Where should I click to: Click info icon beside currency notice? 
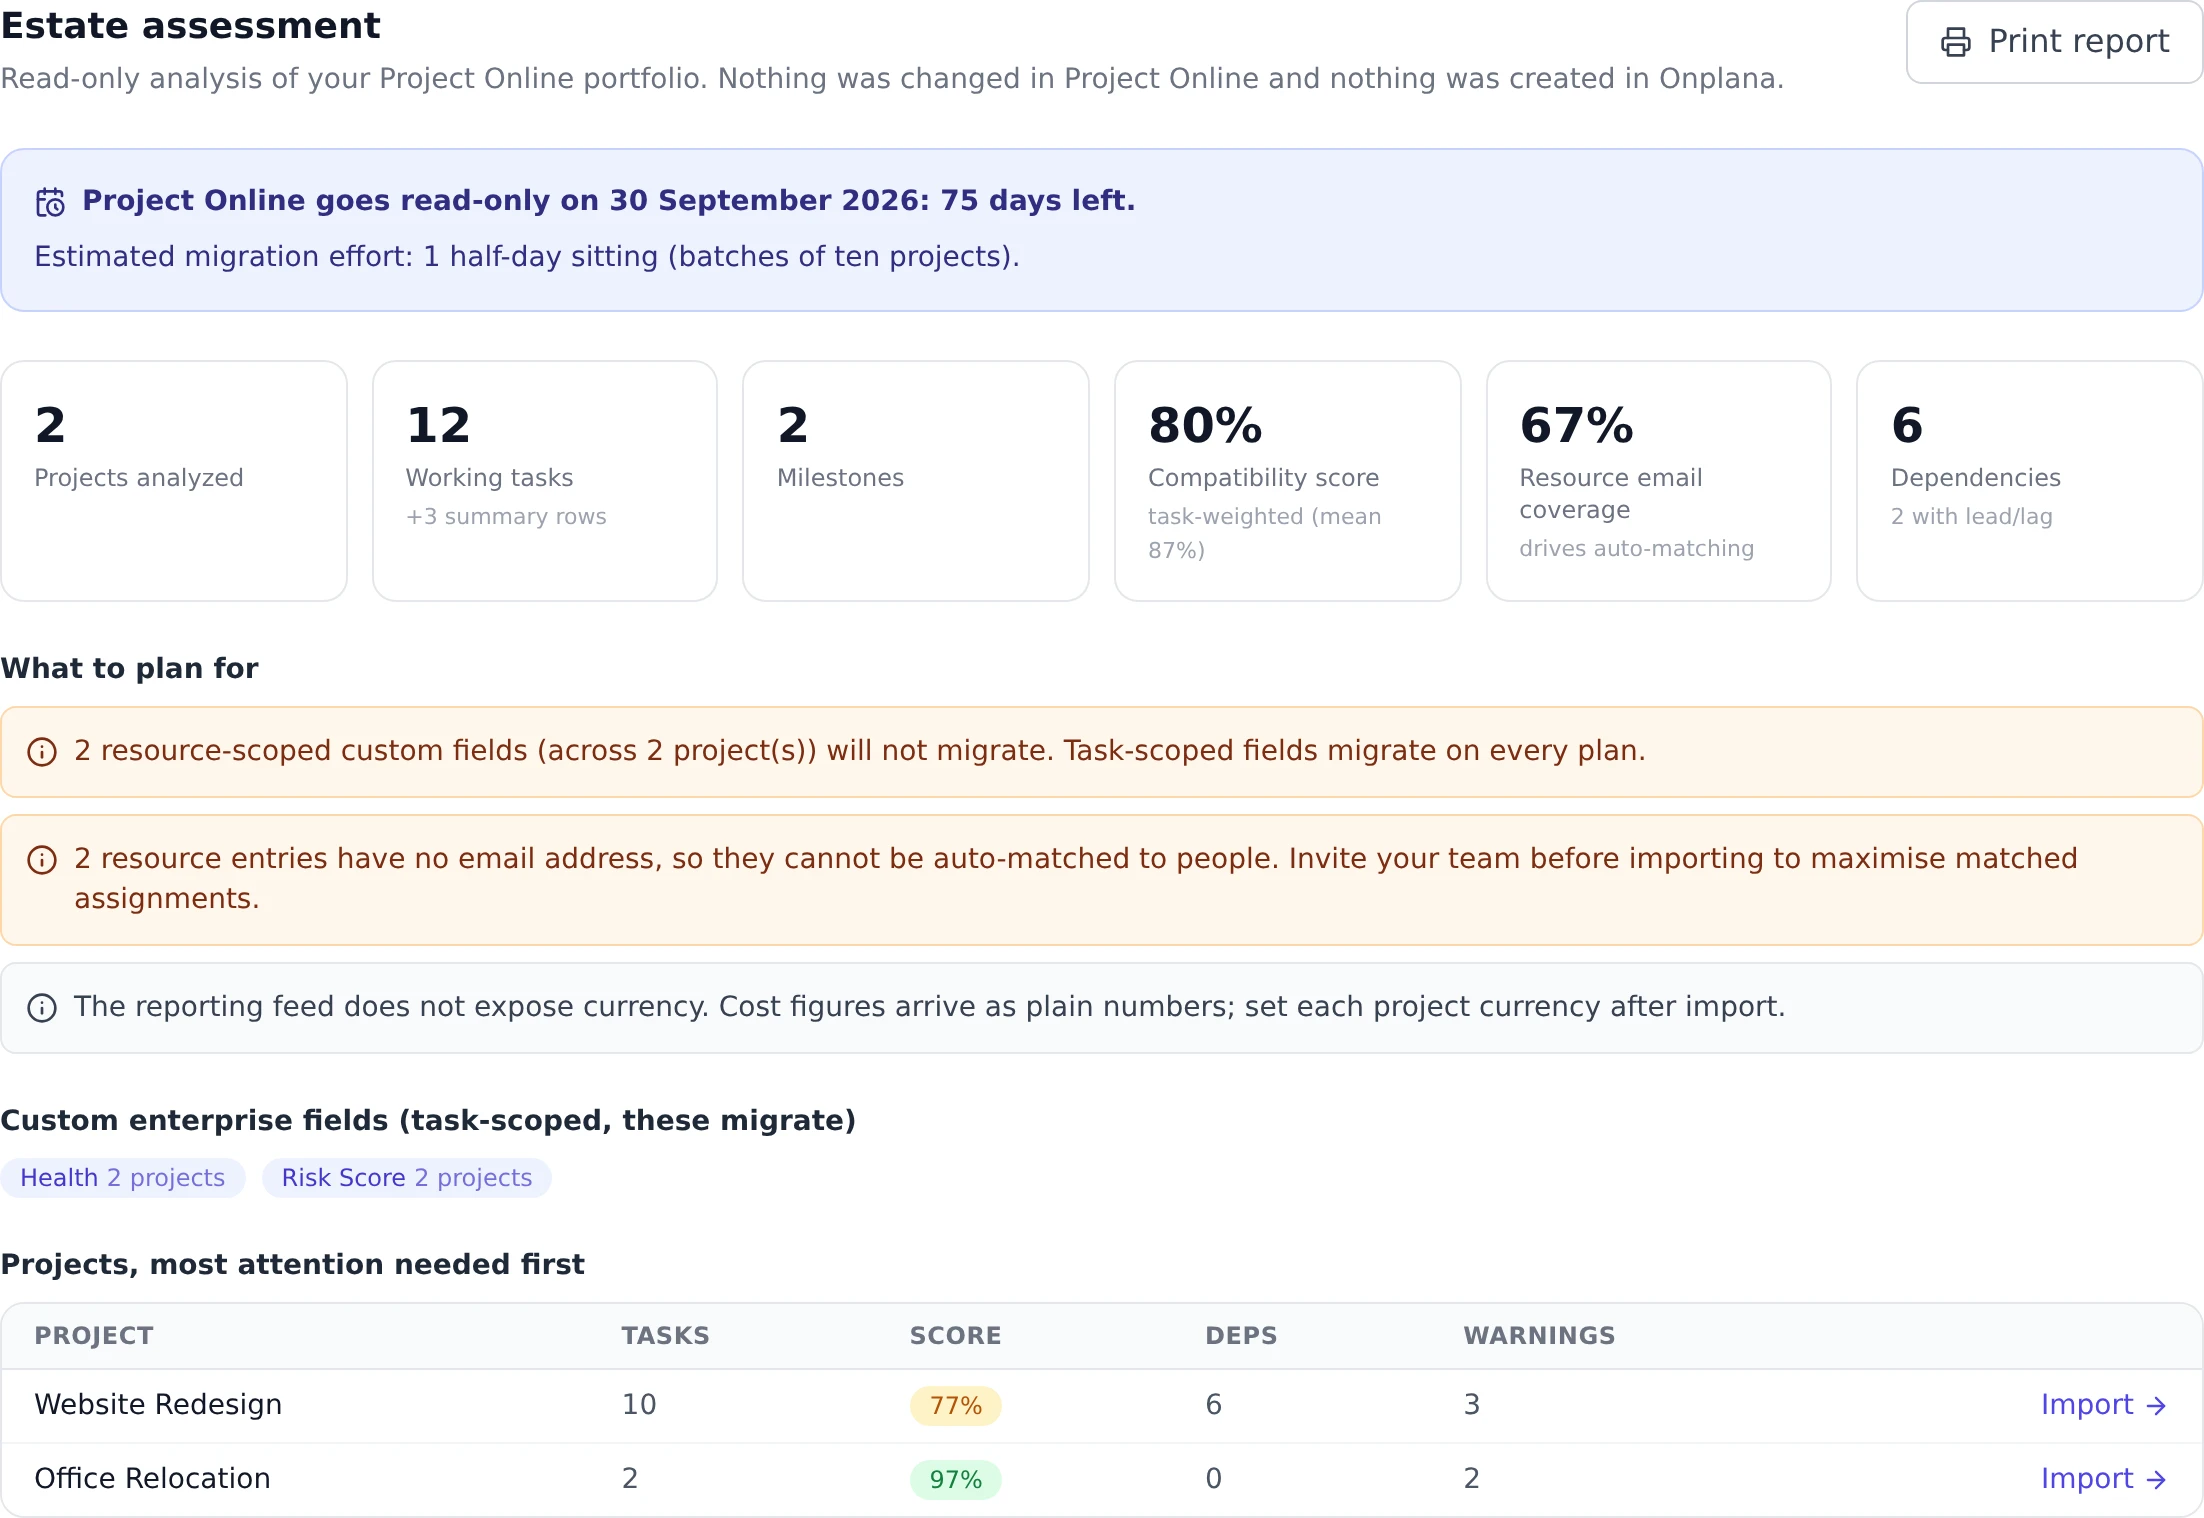click(42, 1008)
